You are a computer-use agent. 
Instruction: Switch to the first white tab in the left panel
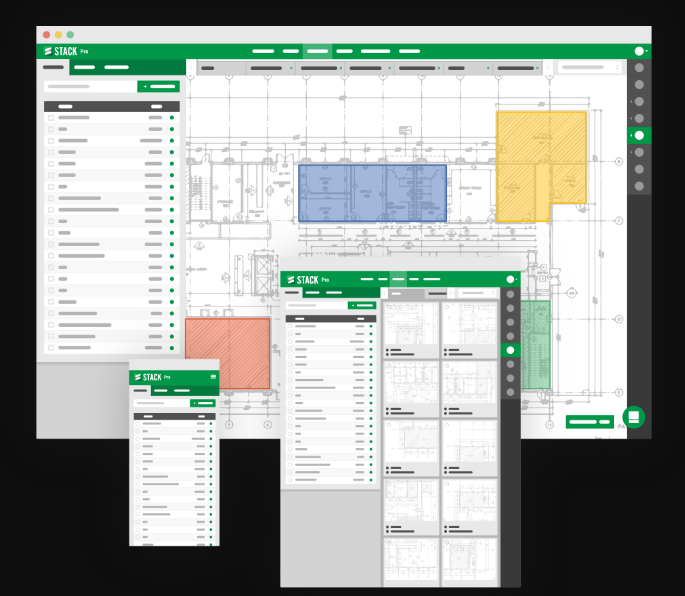[53, 67]
